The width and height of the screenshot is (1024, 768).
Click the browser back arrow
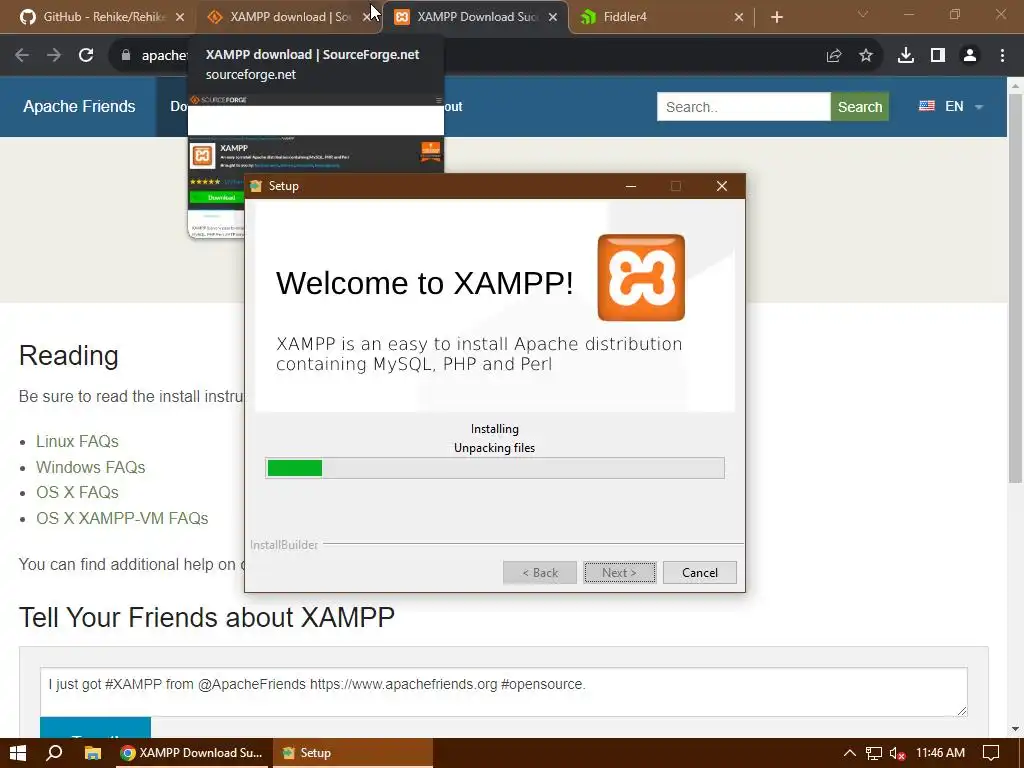(x=22, y=56)
